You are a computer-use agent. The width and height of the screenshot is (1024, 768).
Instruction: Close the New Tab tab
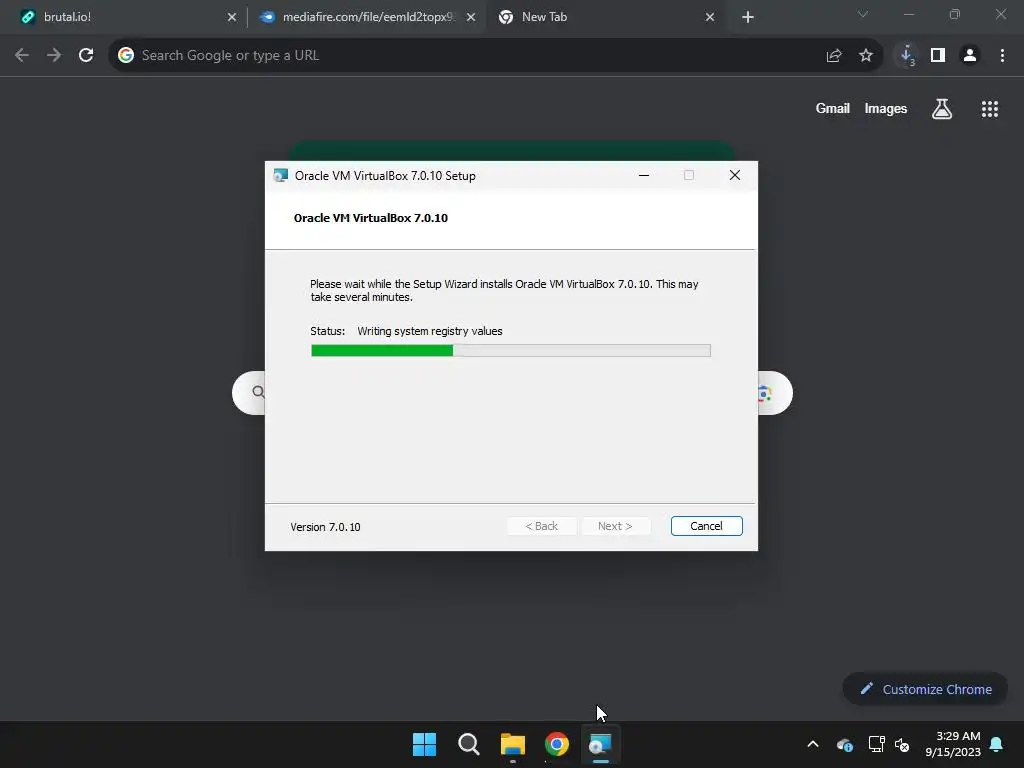[710, 17]
